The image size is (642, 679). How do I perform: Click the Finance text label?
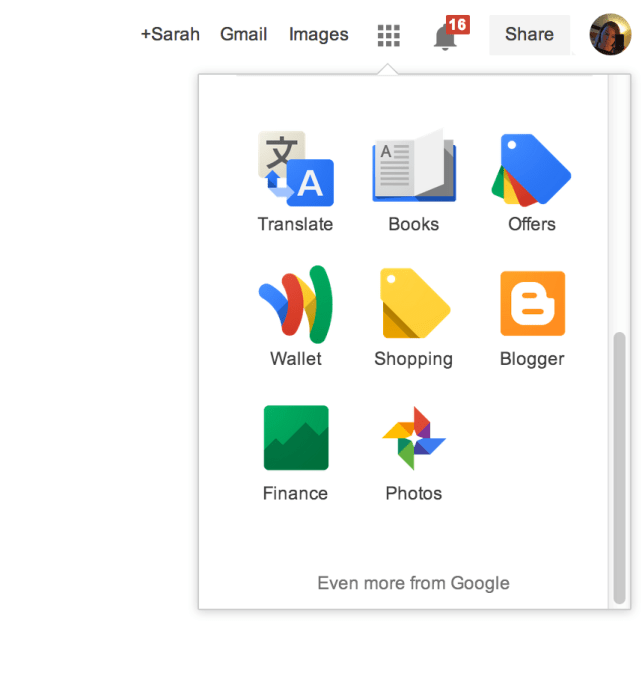pos(295,493)
